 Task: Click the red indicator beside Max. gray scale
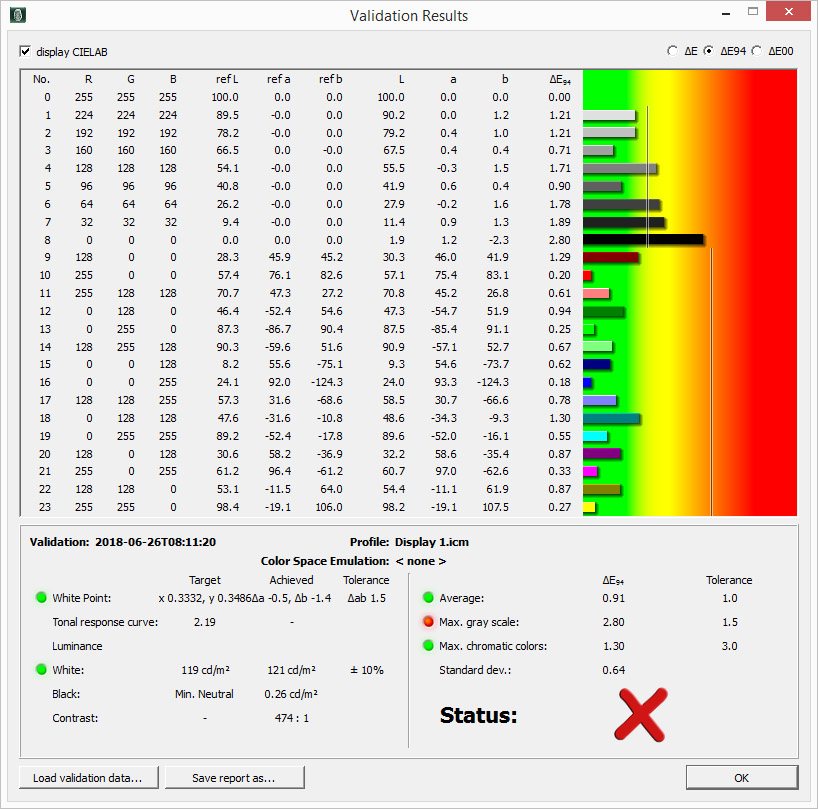[x=428, y=622]
